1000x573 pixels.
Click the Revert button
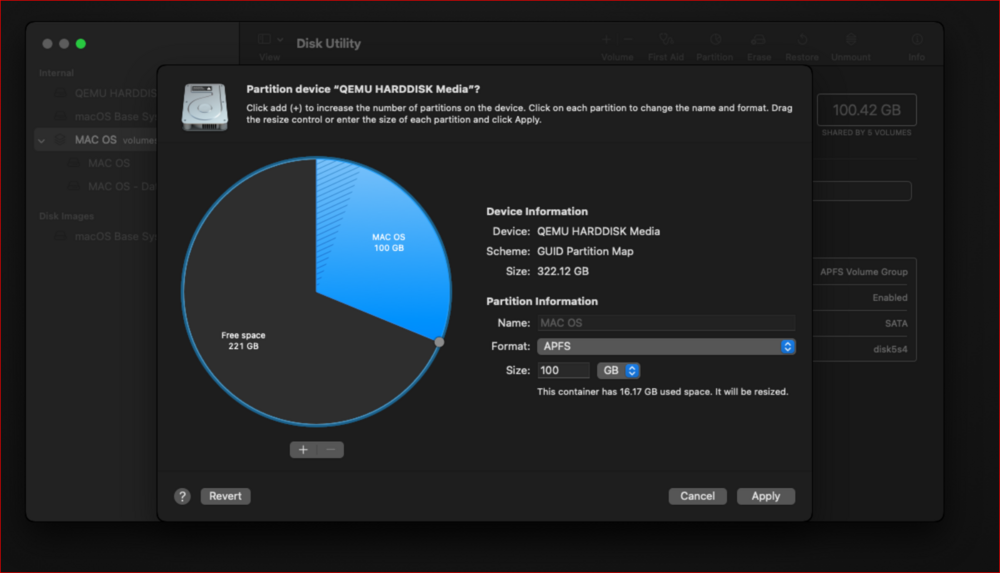pos(225,496)
